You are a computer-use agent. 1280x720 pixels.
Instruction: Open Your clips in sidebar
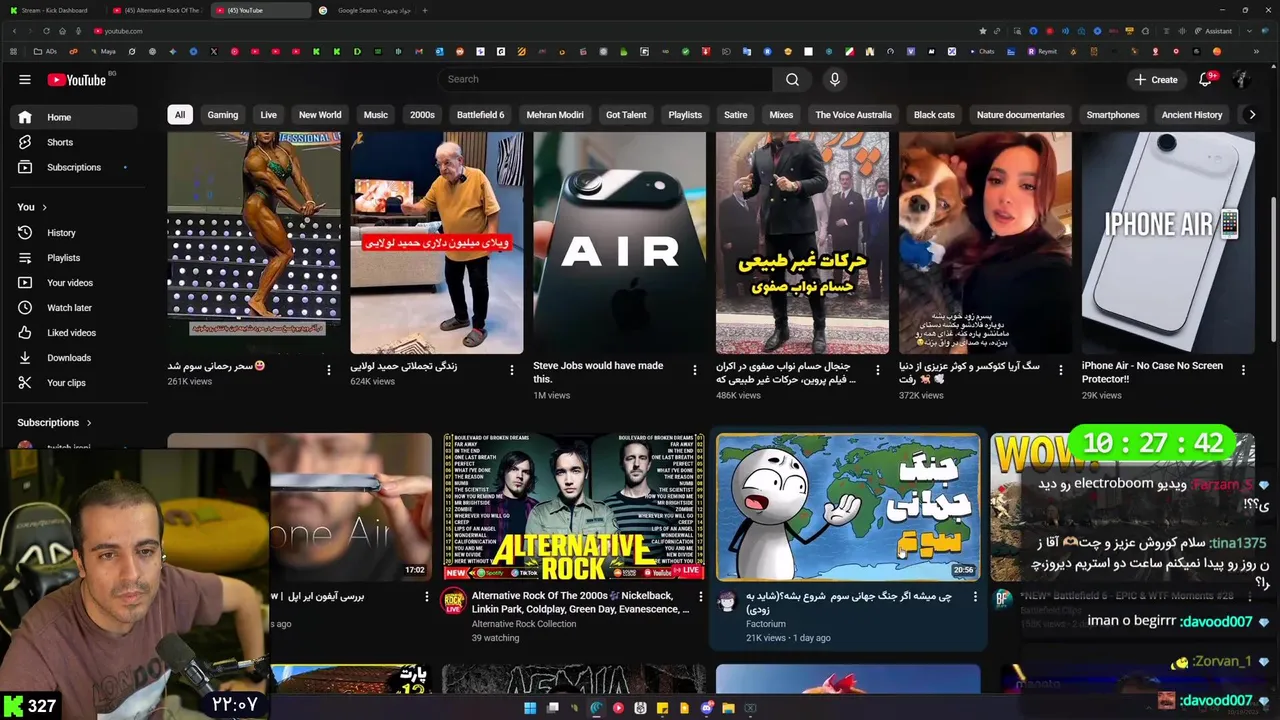click(x=74, y=383)
